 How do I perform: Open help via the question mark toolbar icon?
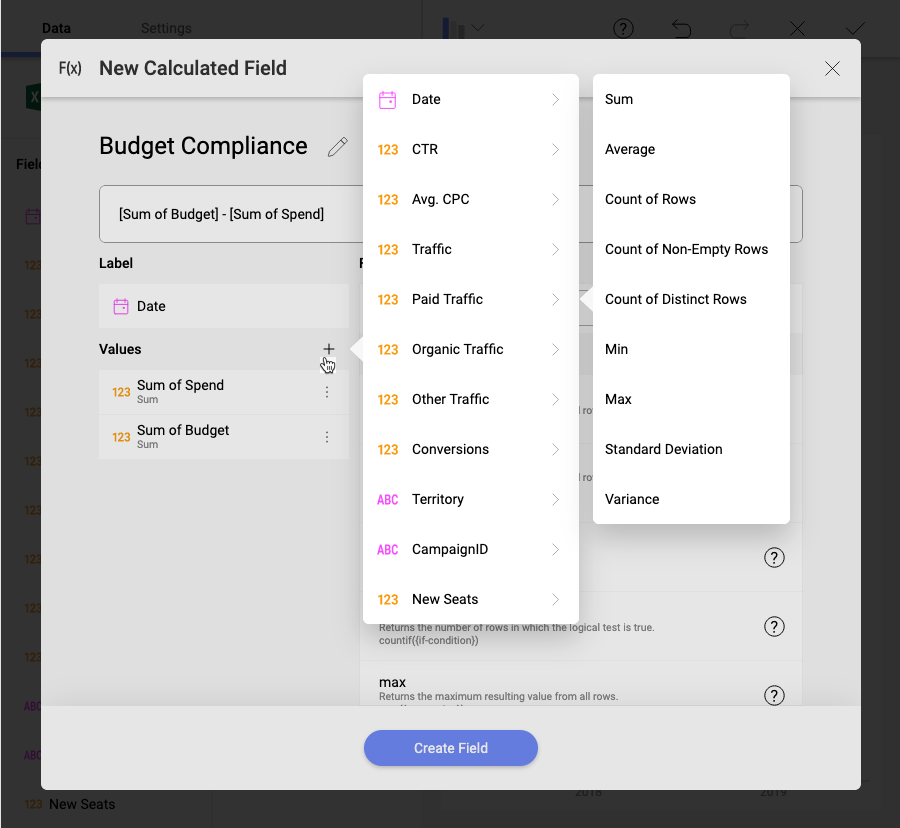tap(623, 29)
